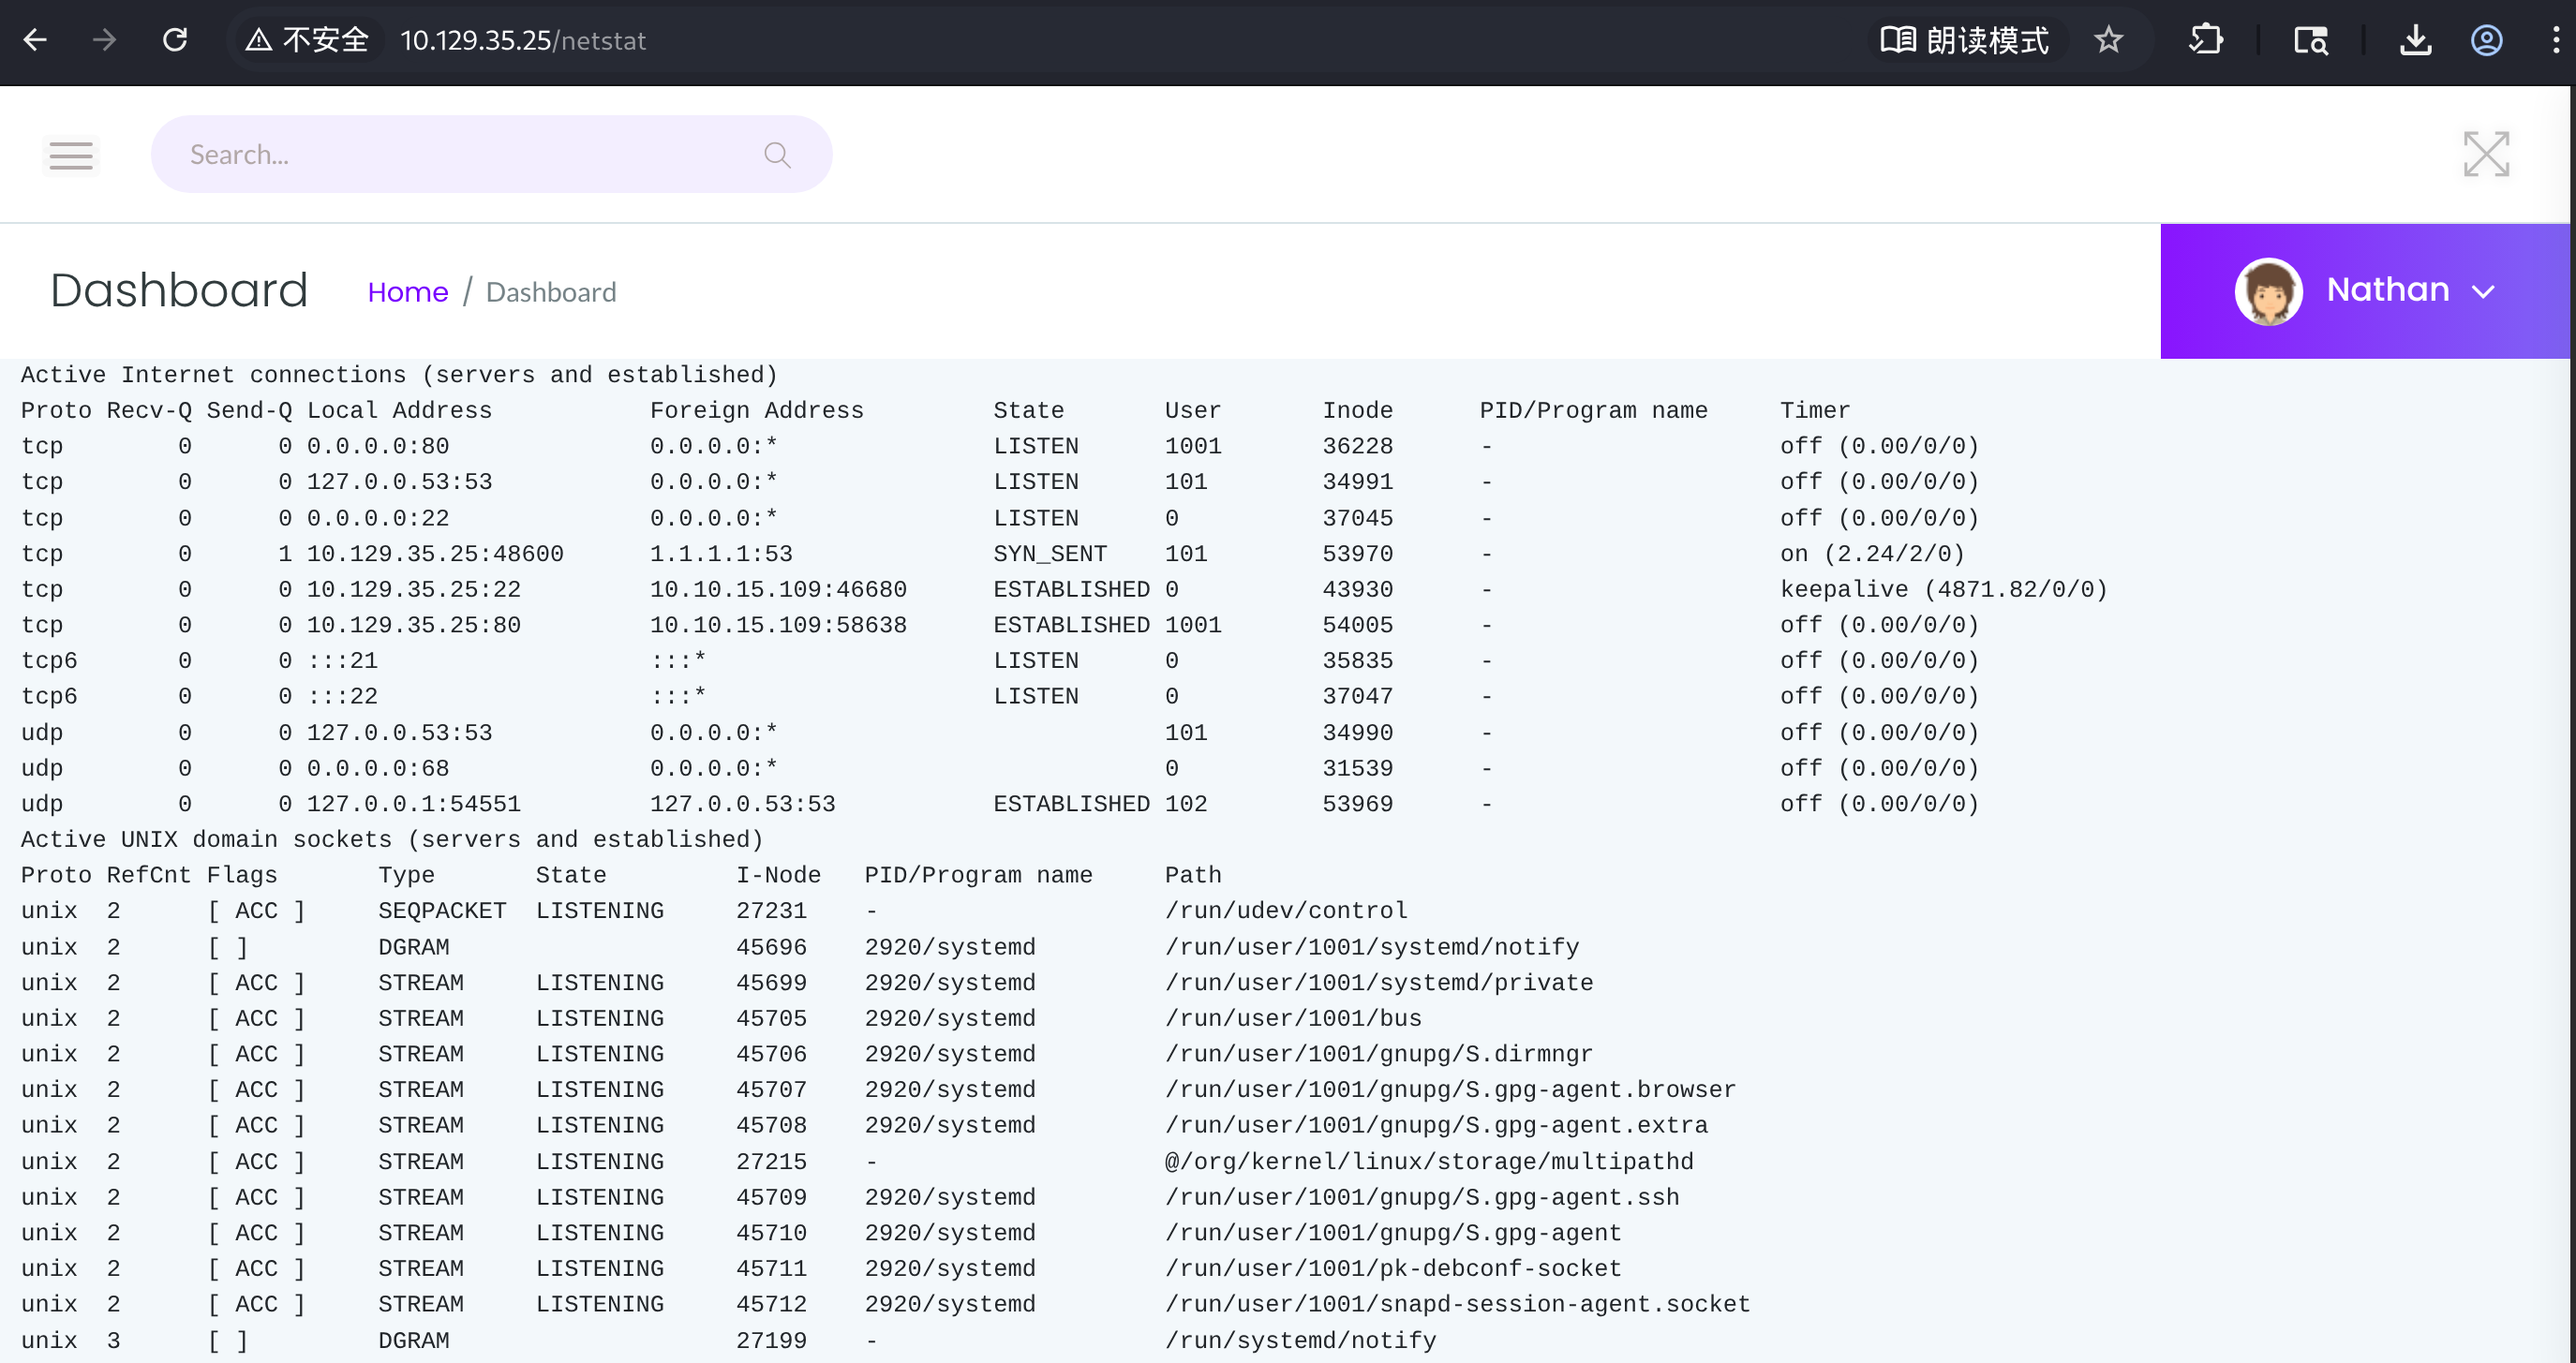The width and height of the screenshot is (2576, 1363).
Task: Click the chevron next to Nathan
Action: [x=2483, y=292]
